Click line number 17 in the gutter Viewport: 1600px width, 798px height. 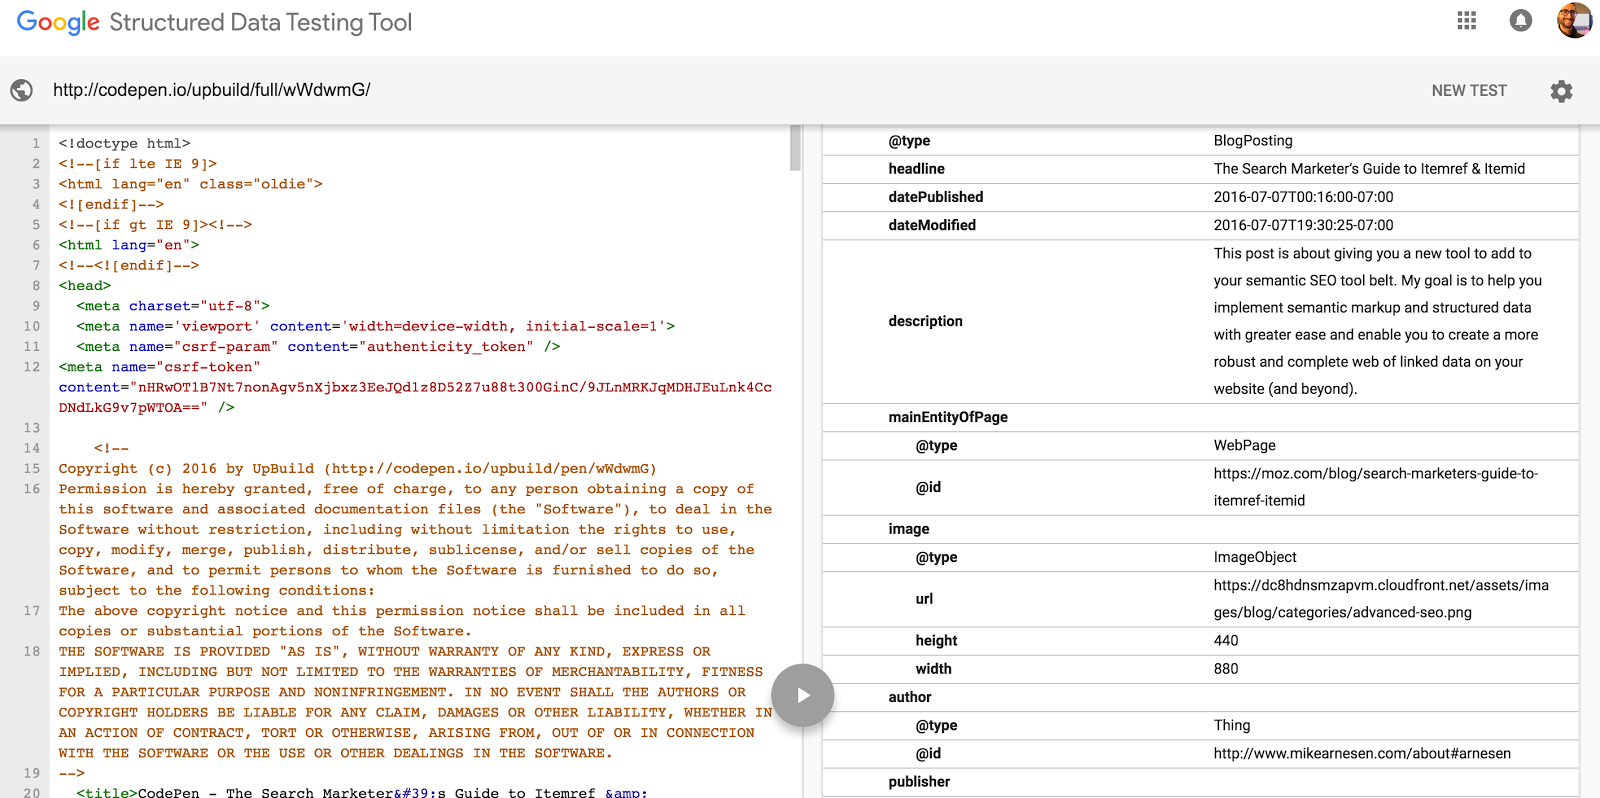[x=32, y=610]
